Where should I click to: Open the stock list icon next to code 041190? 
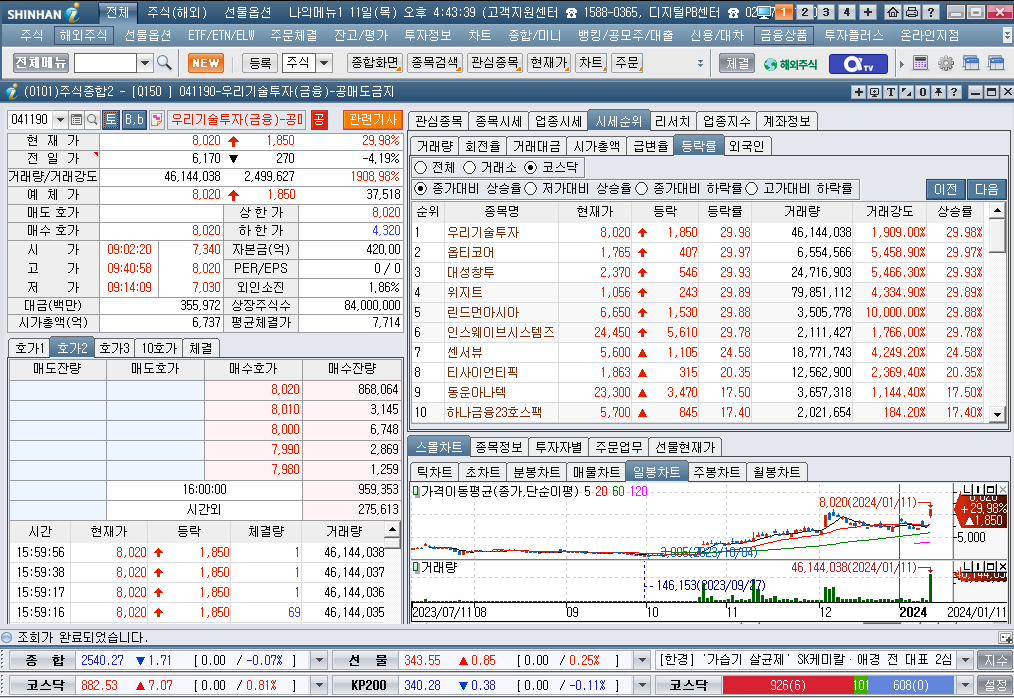76,120
